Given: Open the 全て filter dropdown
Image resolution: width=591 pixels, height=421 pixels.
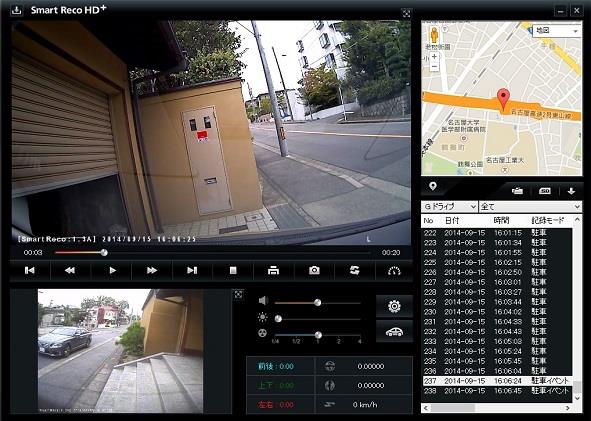Looking at the screenshot, I should (x=530, y=207).
